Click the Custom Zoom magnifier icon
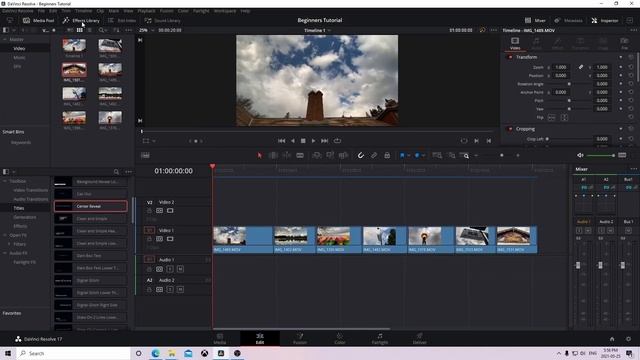This screenshot has width=640, height=360. 464,156
